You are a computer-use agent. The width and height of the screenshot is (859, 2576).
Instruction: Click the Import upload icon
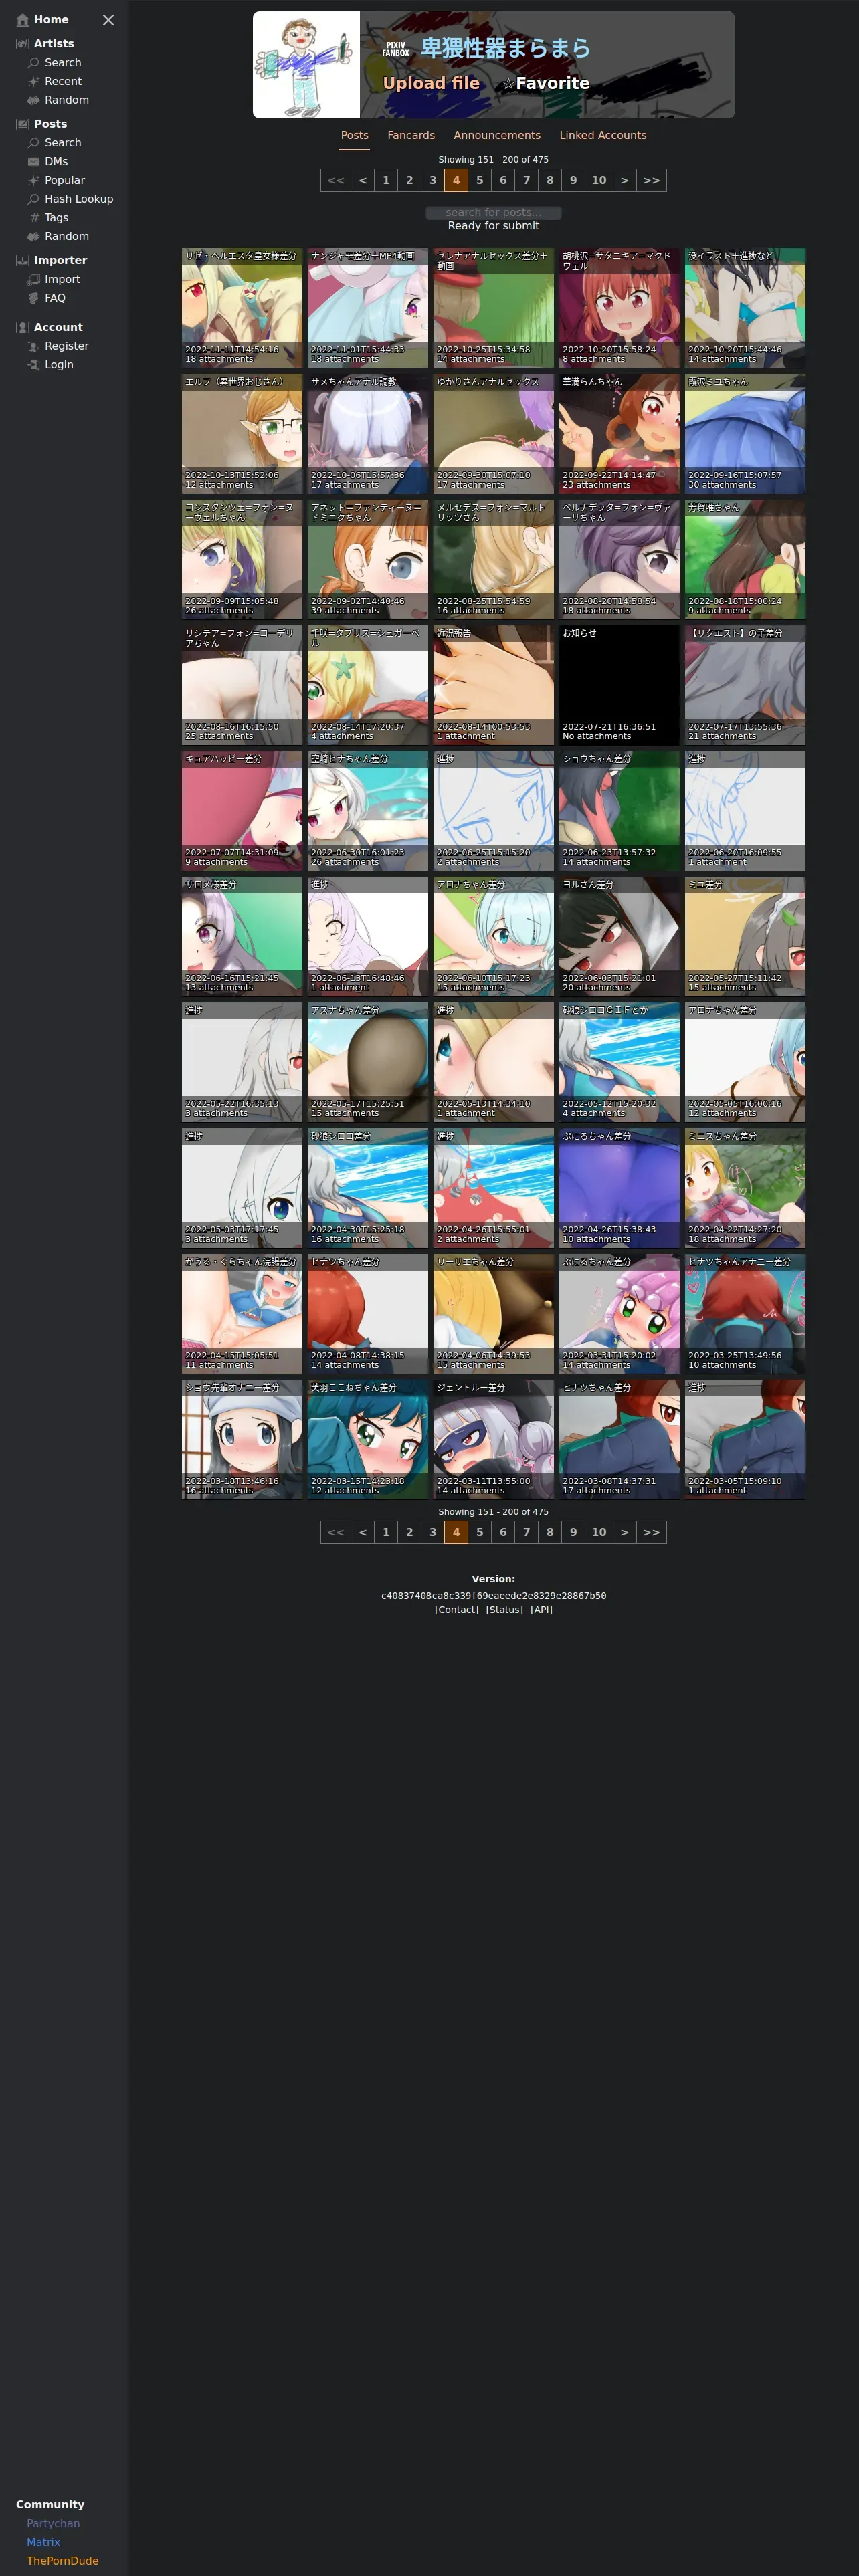point(34,280)
